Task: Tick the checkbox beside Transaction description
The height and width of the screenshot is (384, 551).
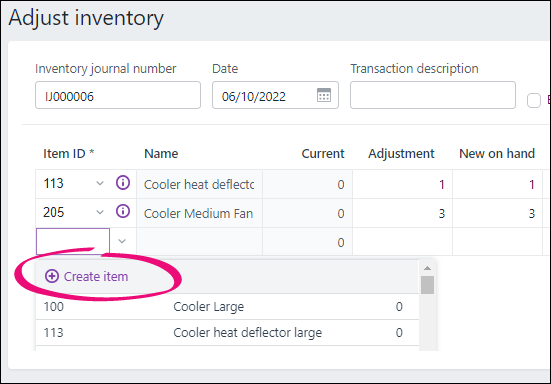Action: click(x=533, y=100)
